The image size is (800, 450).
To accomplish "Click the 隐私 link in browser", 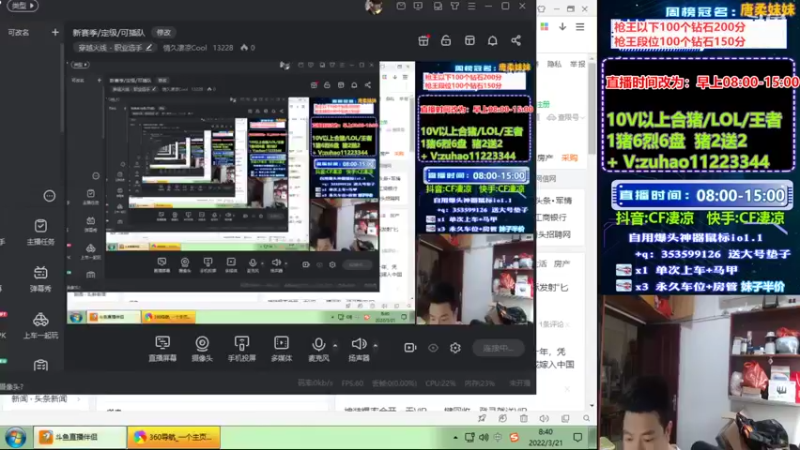I will coord(554,64).
